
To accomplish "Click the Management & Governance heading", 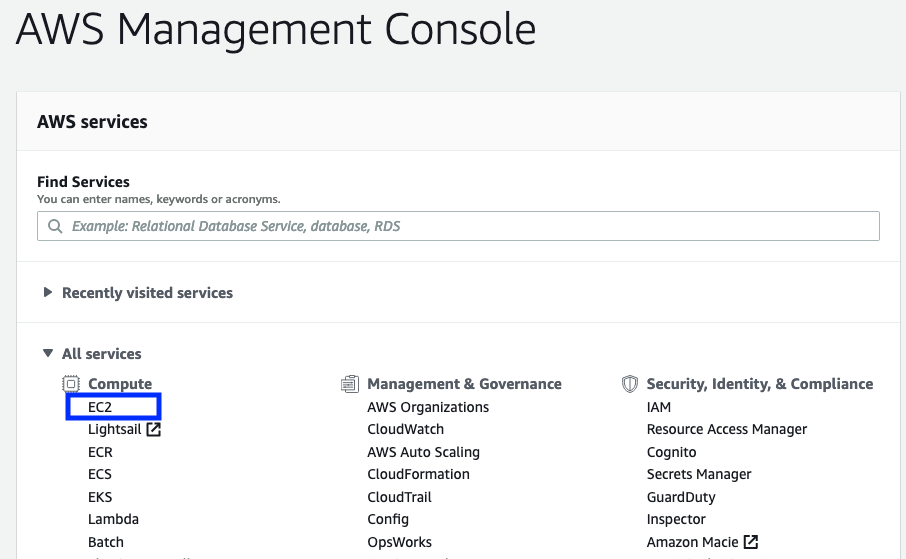I will click(x=465, y=384).
